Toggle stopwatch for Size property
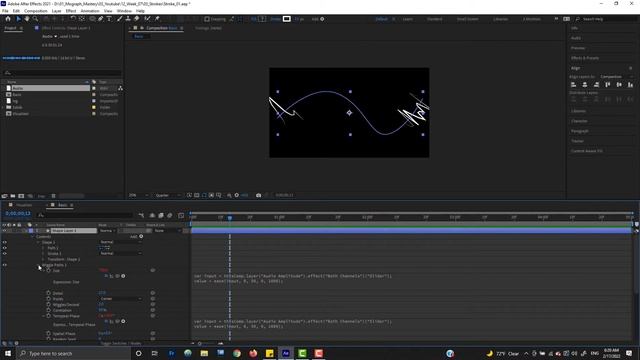This screenshot has height=360, width=640. (x=49, y=270)
